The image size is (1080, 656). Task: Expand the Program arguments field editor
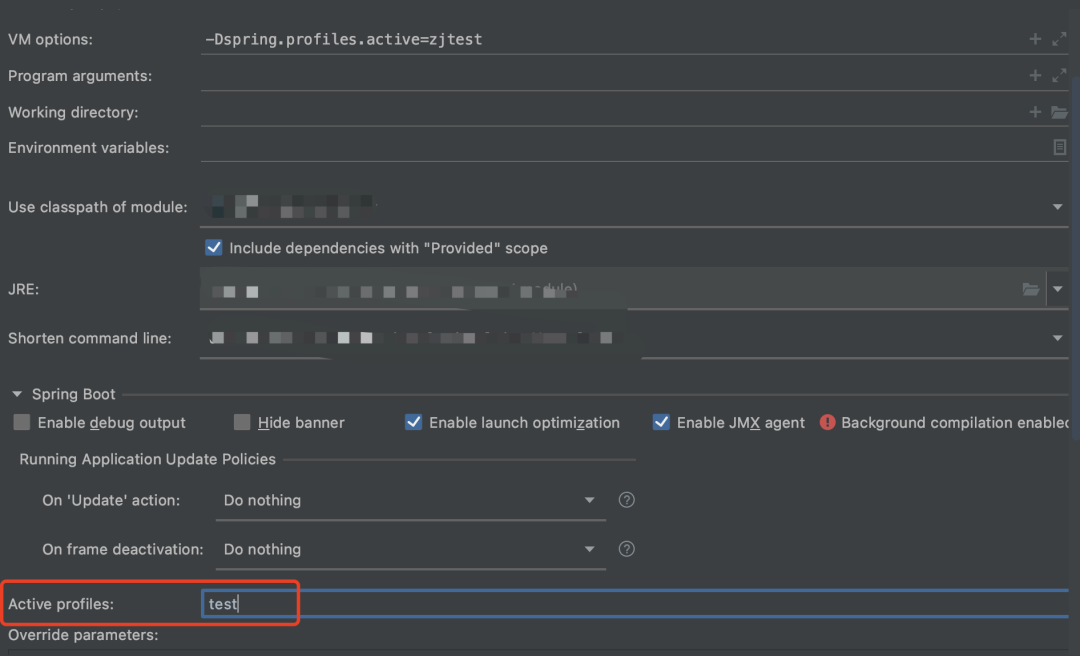pyautogui.click(x=1059, y=75)
